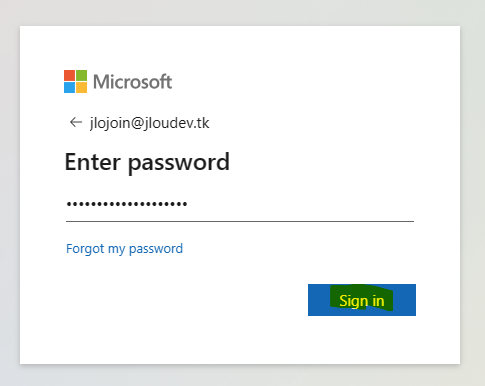This screenshot has width=485, height=386.
Task: Click the blue Sign in button
Action: click(x=362, y=300)
